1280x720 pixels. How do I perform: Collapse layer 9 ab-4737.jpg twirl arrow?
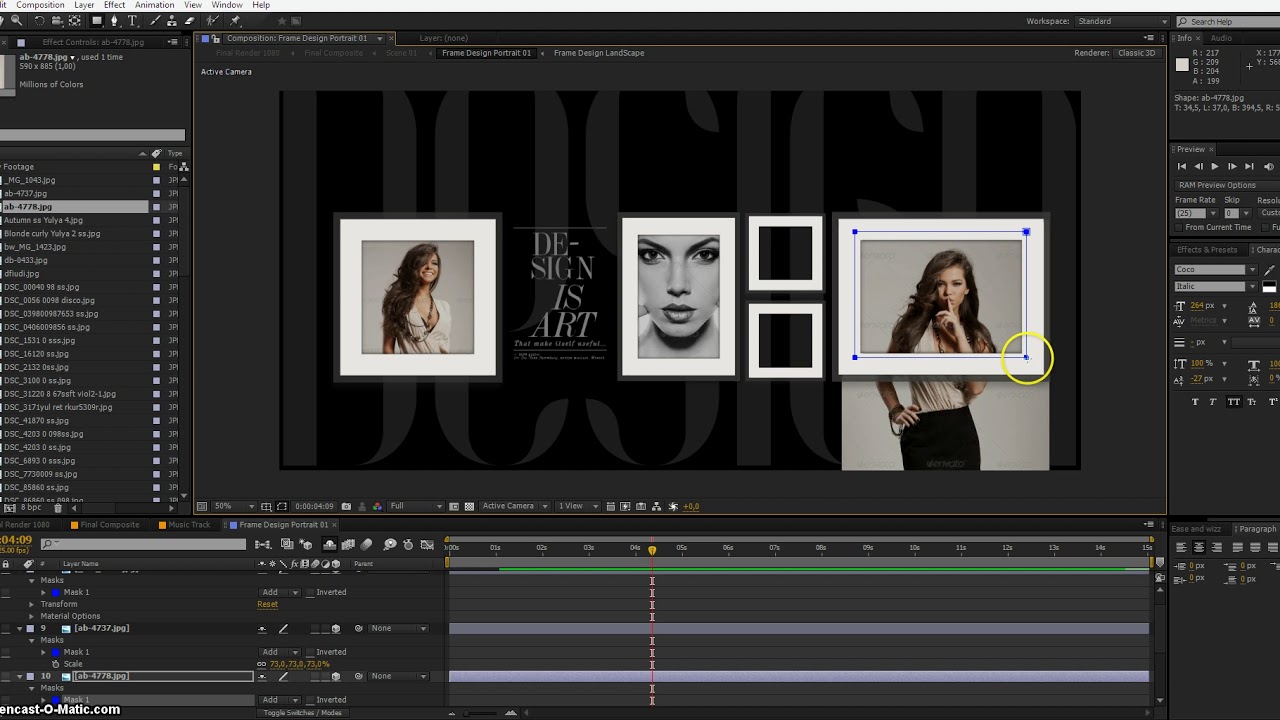[19, 628]
